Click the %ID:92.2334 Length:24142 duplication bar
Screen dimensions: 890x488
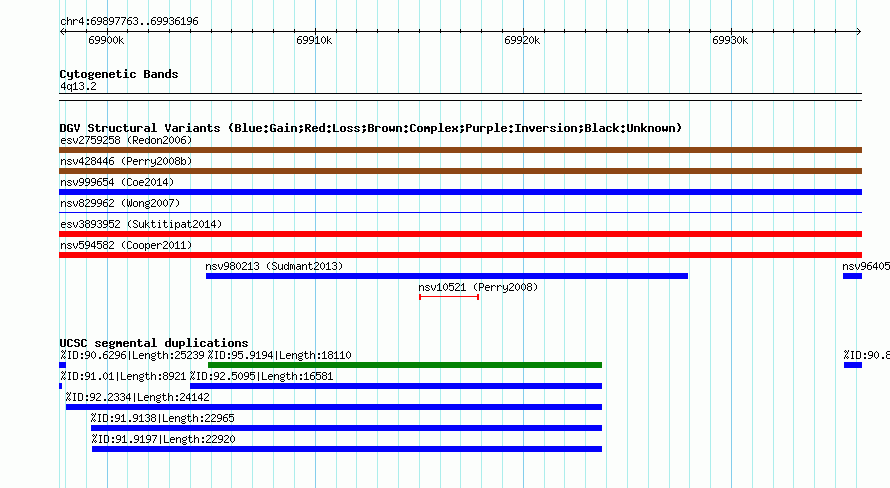334,407
